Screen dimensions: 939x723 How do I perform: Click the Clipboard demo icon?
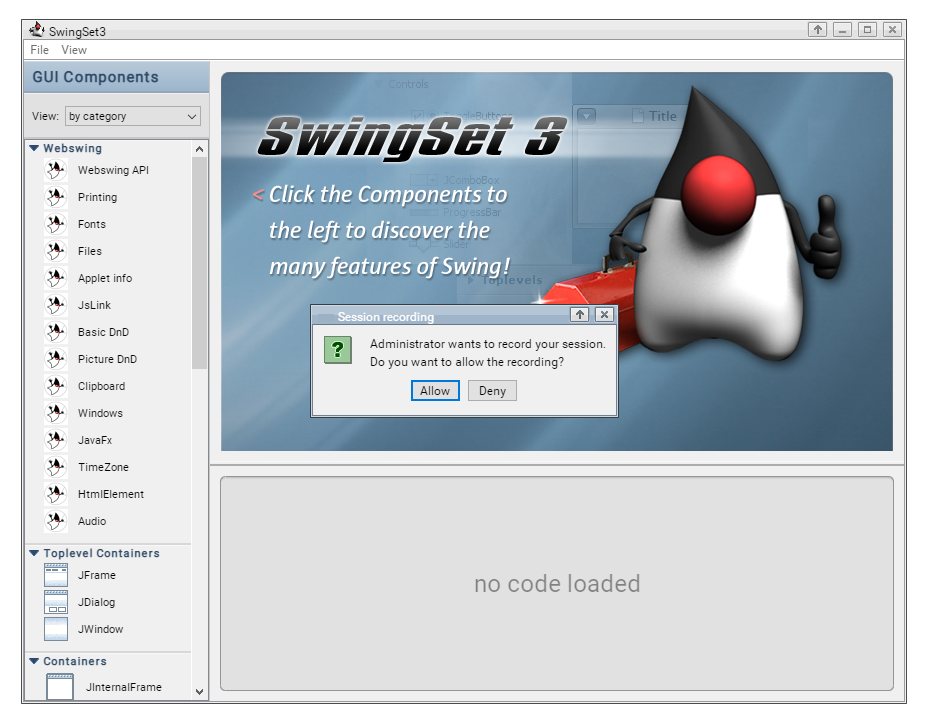click(x=56, y=386)
